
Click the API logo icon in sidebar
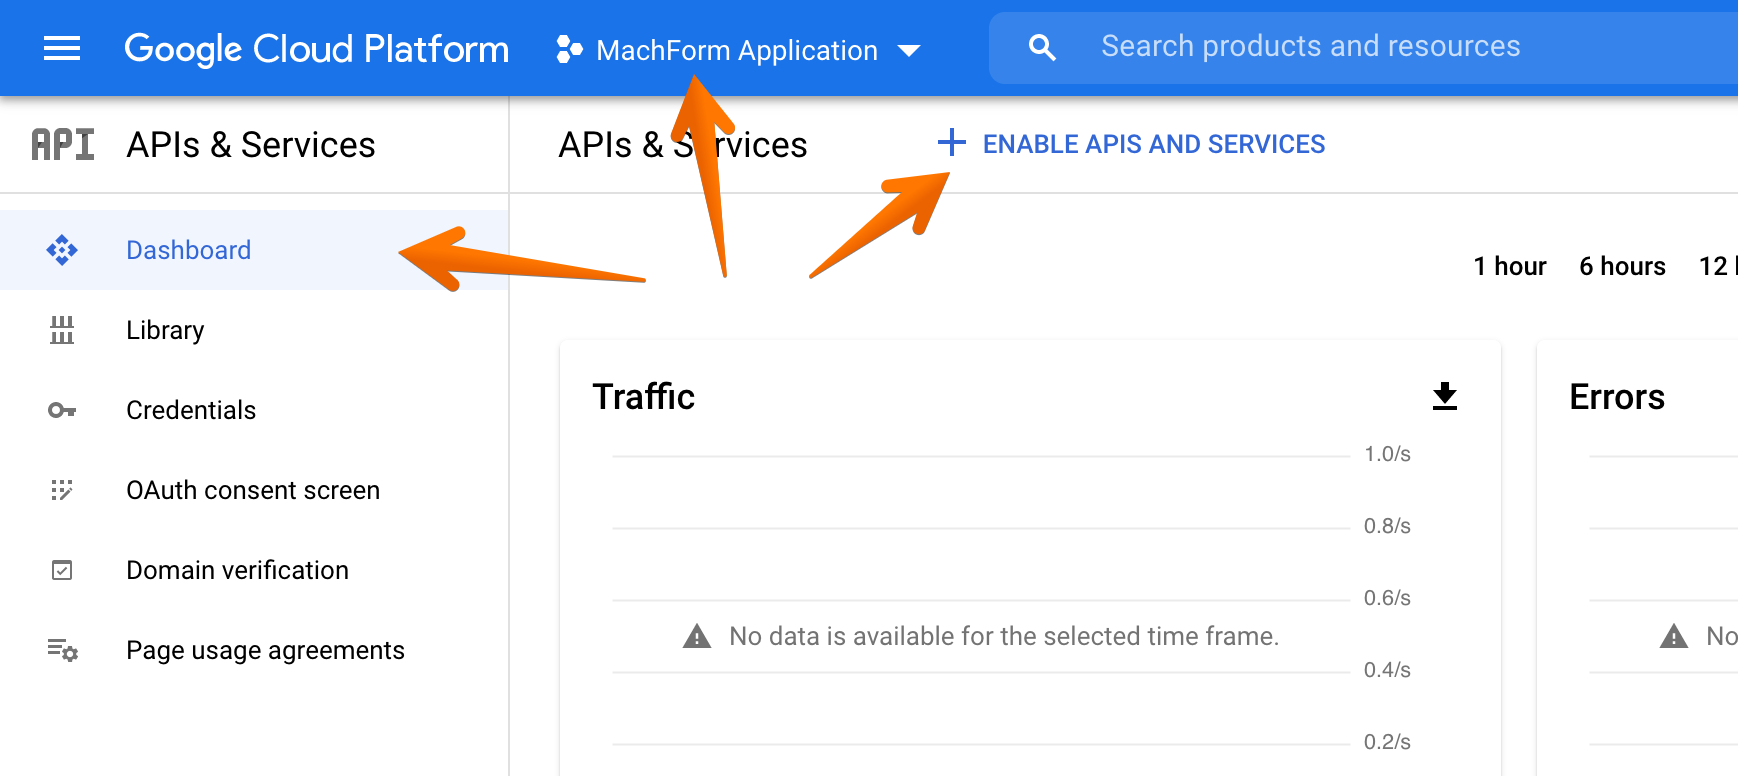coord(62,145)
